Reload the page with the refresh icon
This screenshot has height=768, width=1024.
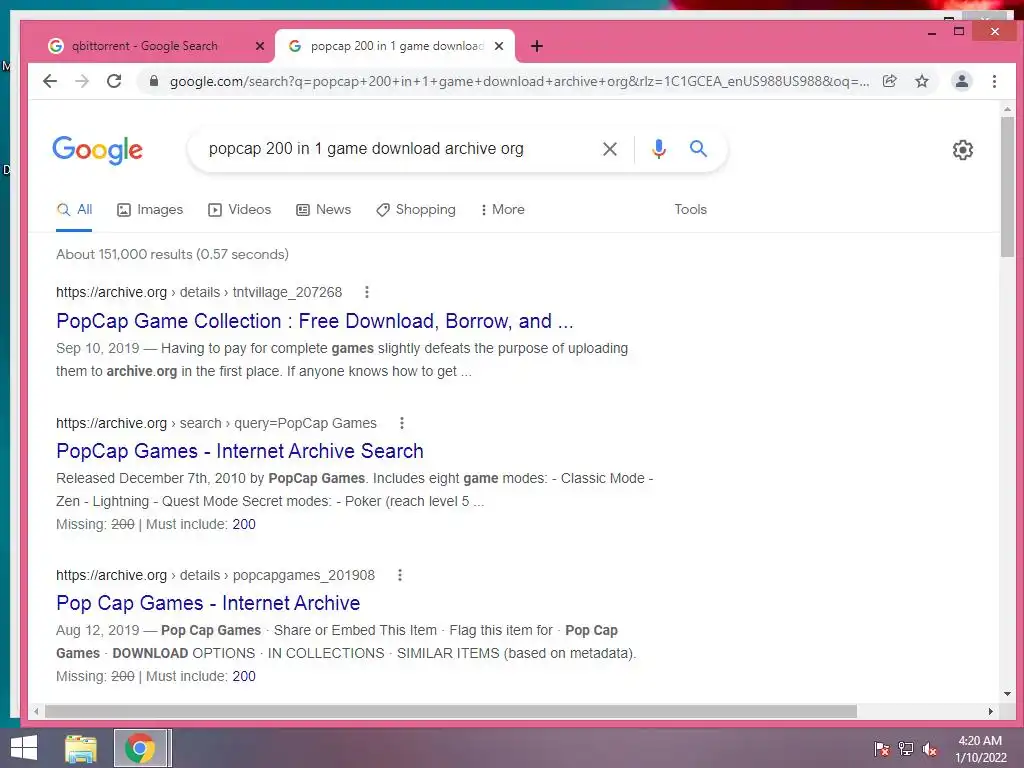click(114, 81)
